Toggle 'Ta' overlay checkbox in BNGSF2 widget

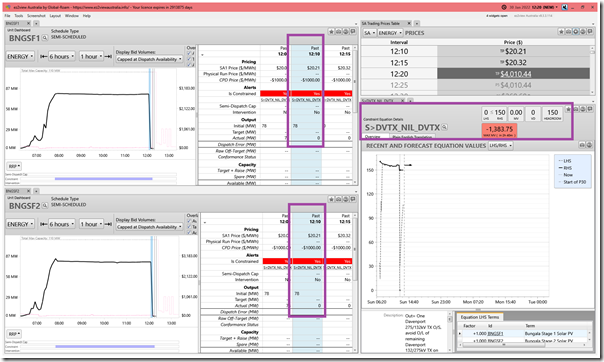pos(189,227)
